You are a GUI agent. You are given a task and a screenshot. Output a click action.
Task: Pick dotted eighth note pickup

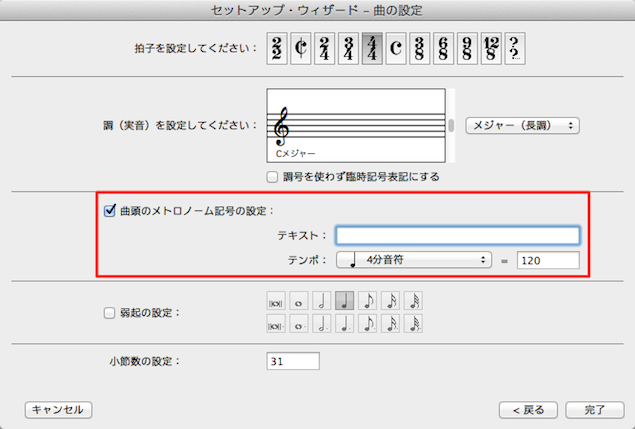(x=367, y=324)
